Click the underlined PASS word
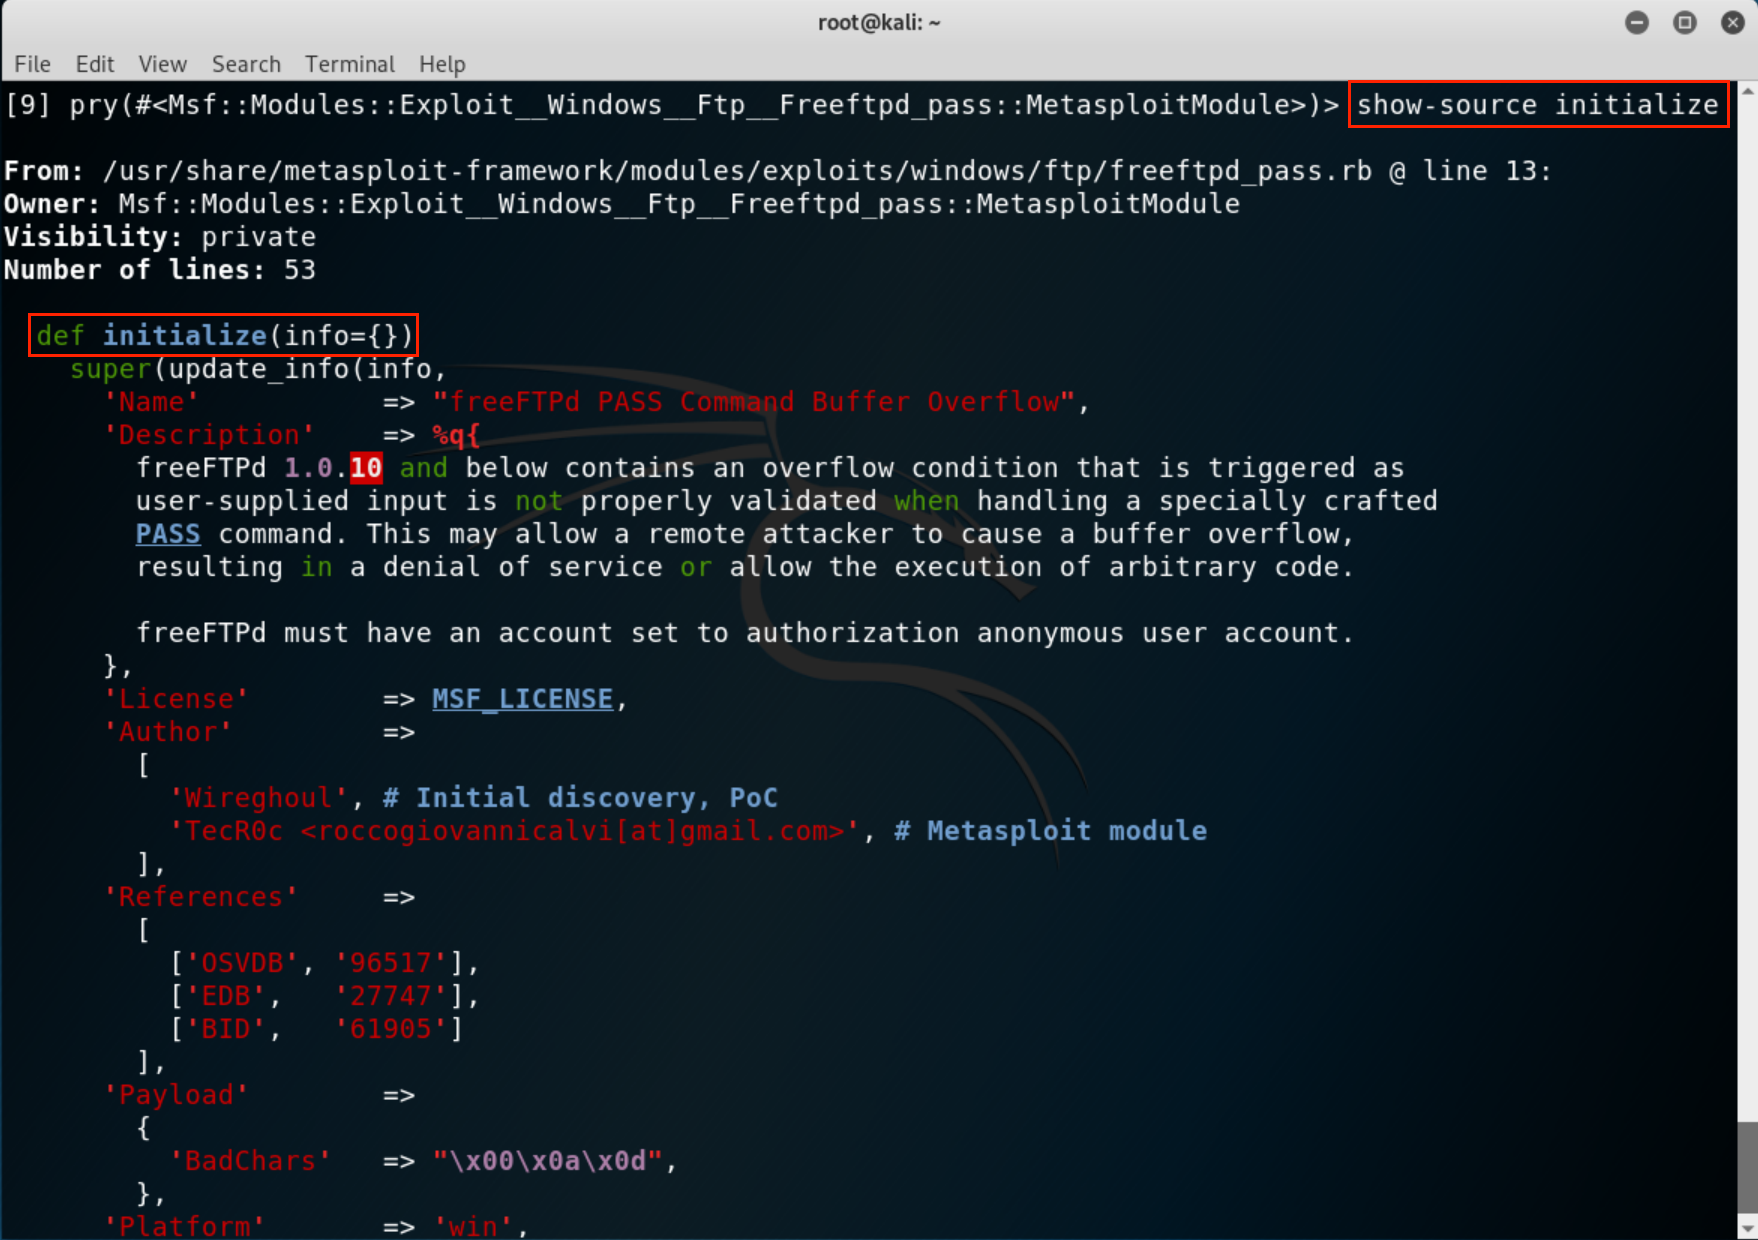Viewport: 1758px width, 1240px height. [x=168, y=533]
